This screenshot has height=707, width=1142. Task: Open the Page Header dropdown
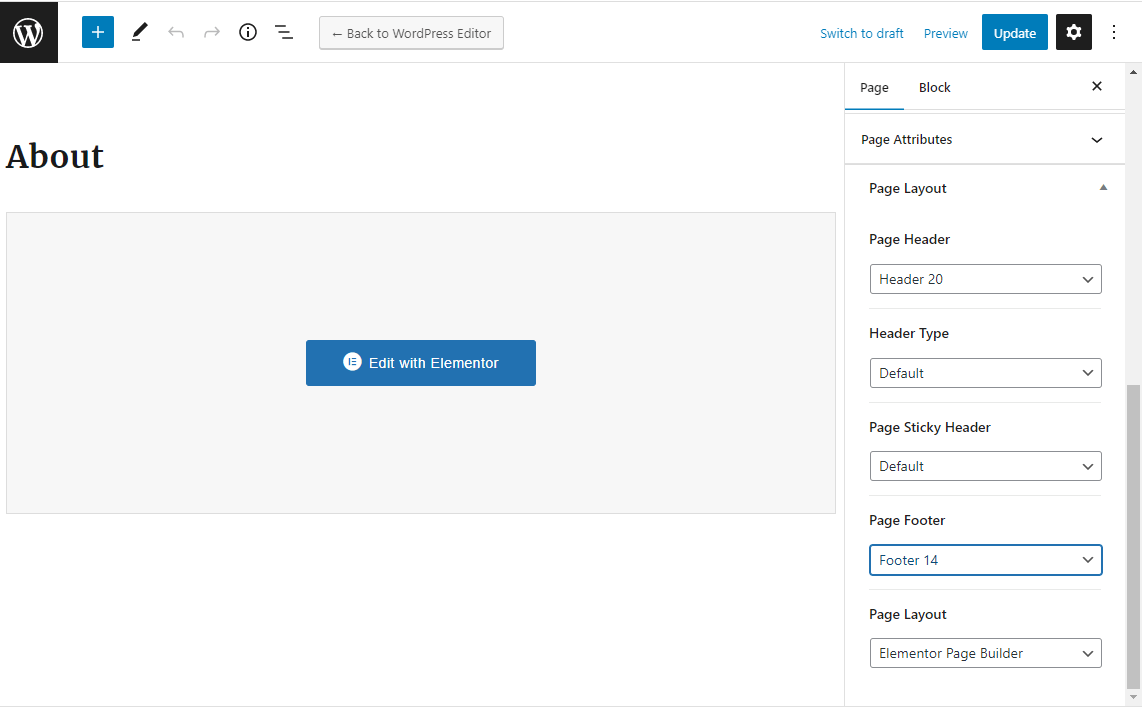(985, 279)
